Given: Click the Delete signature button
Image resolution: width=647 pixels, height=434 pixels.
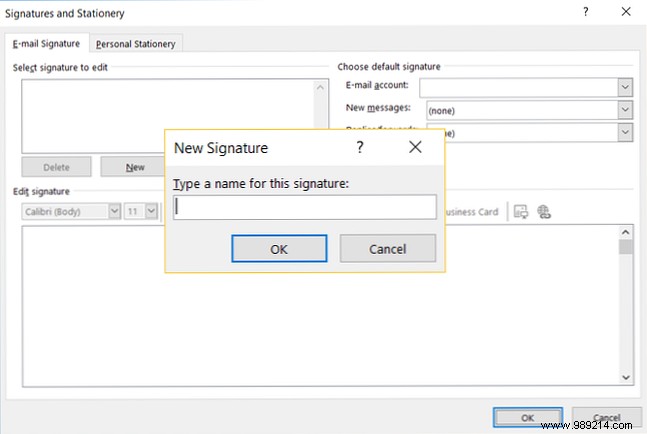Looking at the screenshot, I should click(57, 167).
